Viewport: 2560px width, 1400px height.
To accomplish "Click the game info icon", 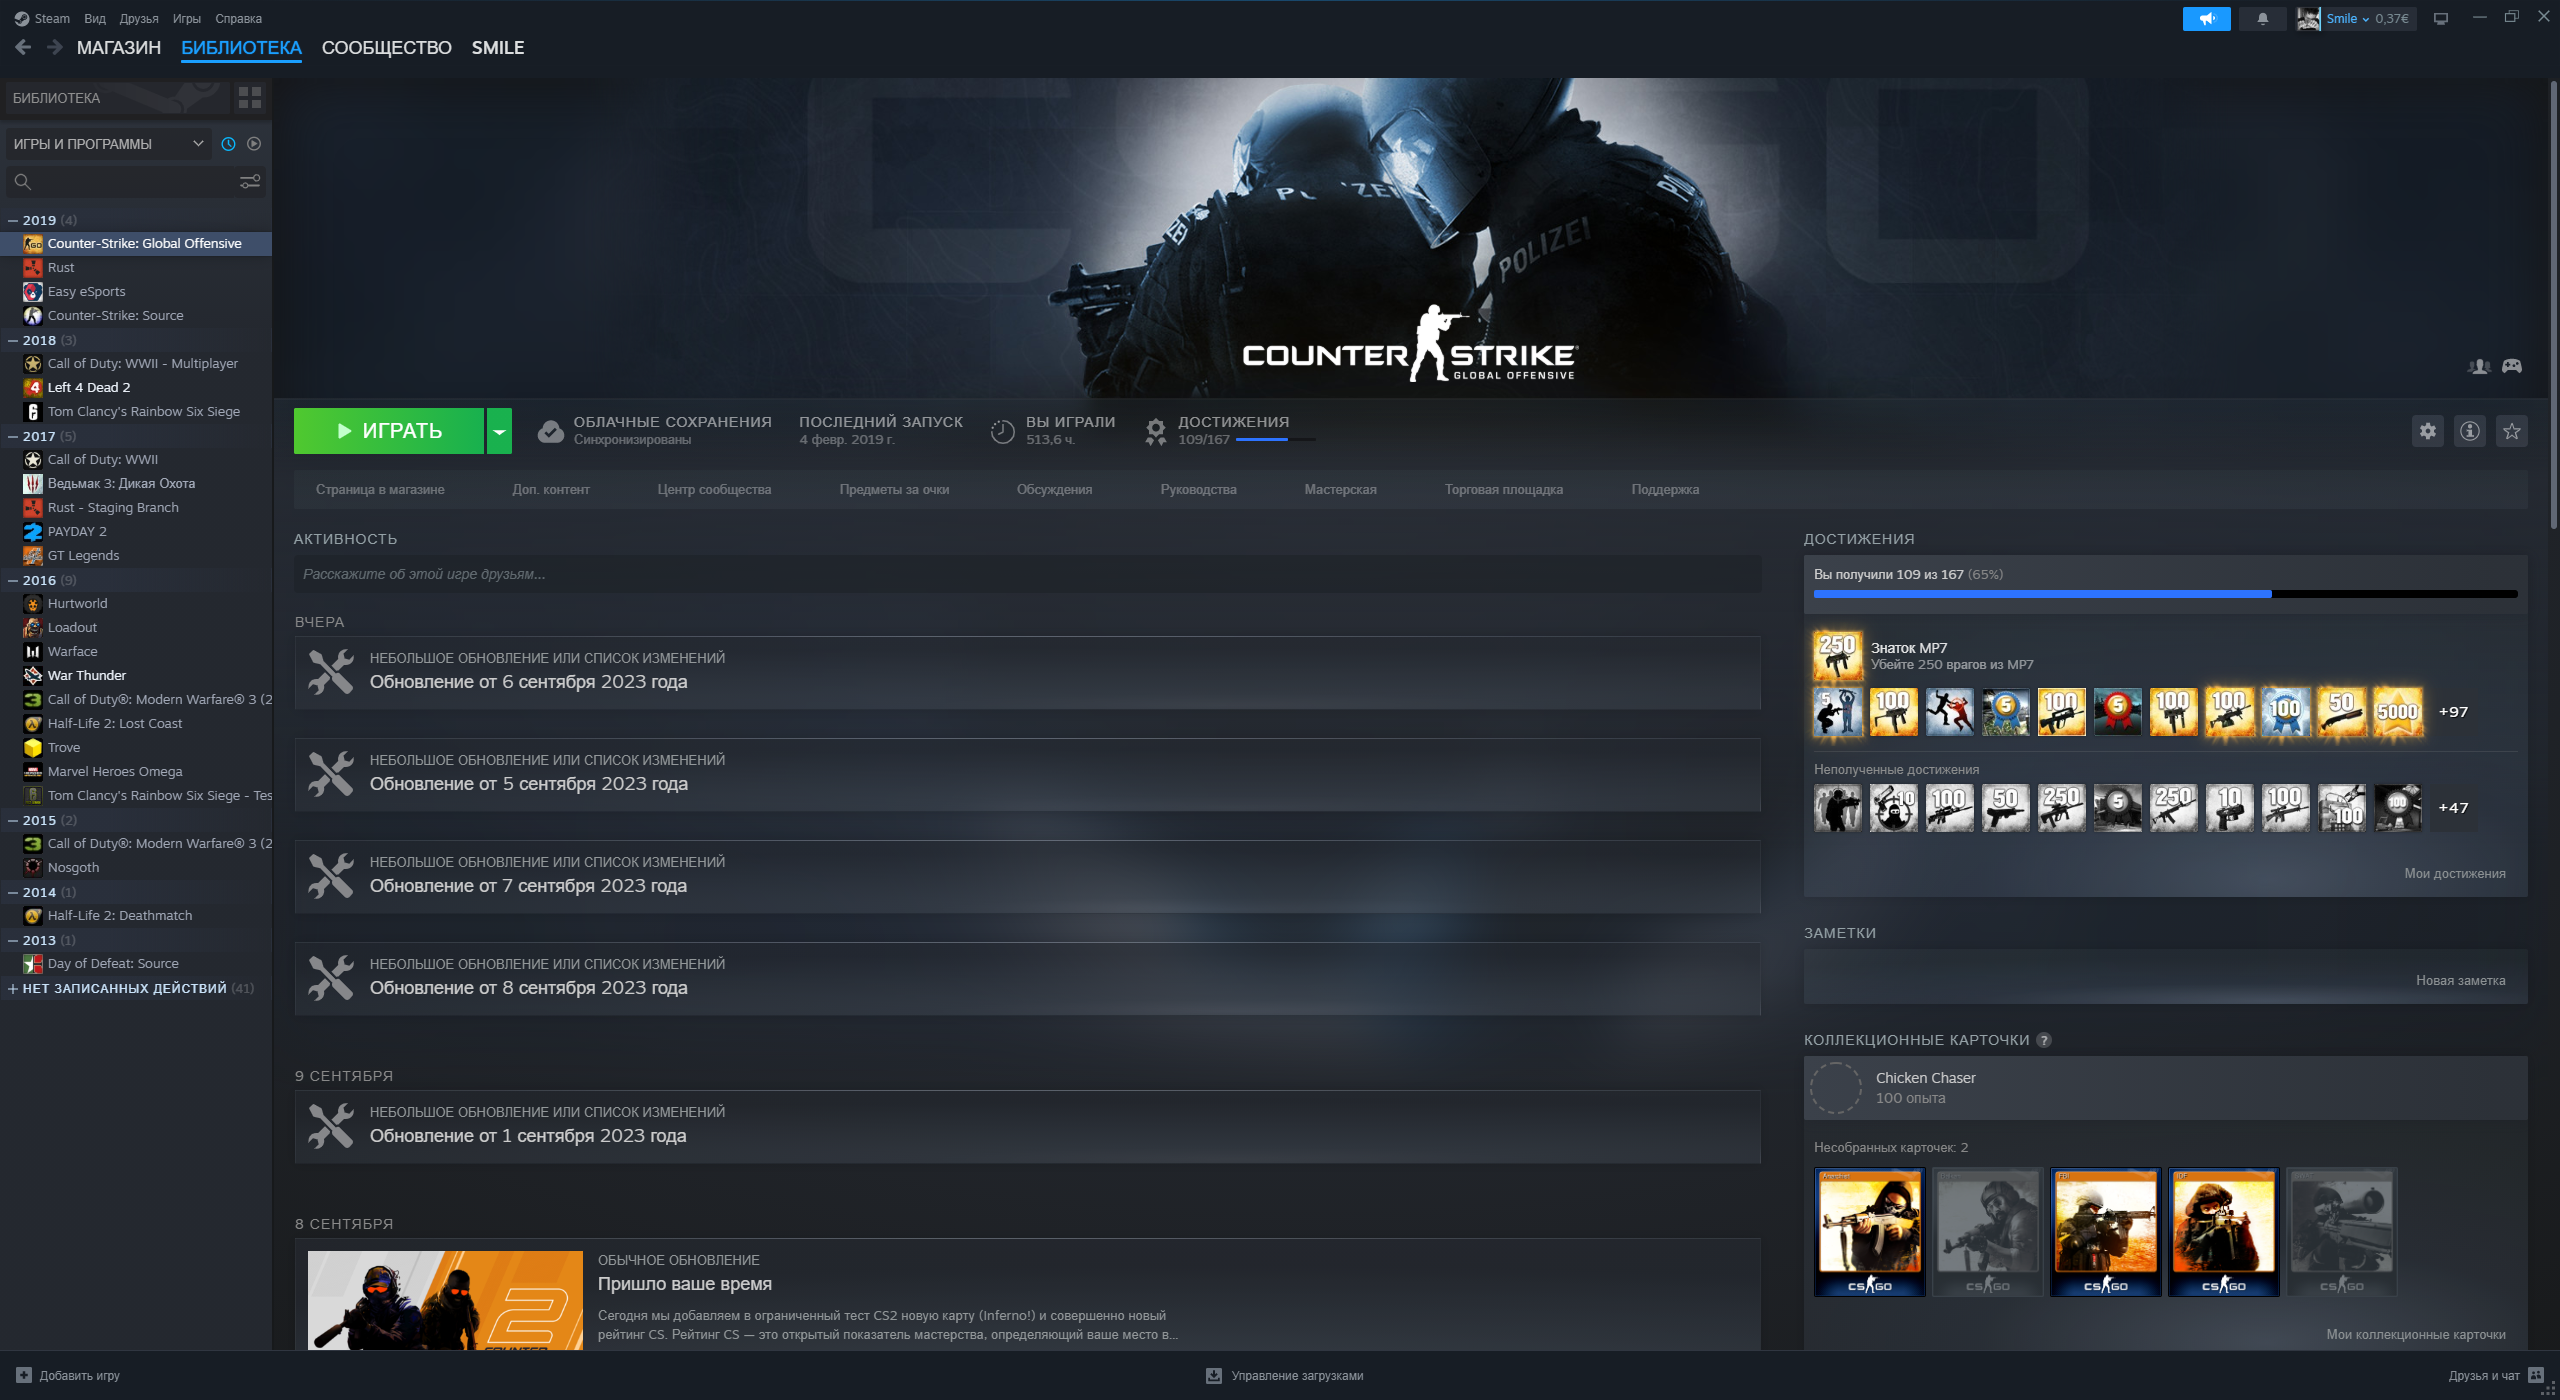I will click(x=2470, y=431).
